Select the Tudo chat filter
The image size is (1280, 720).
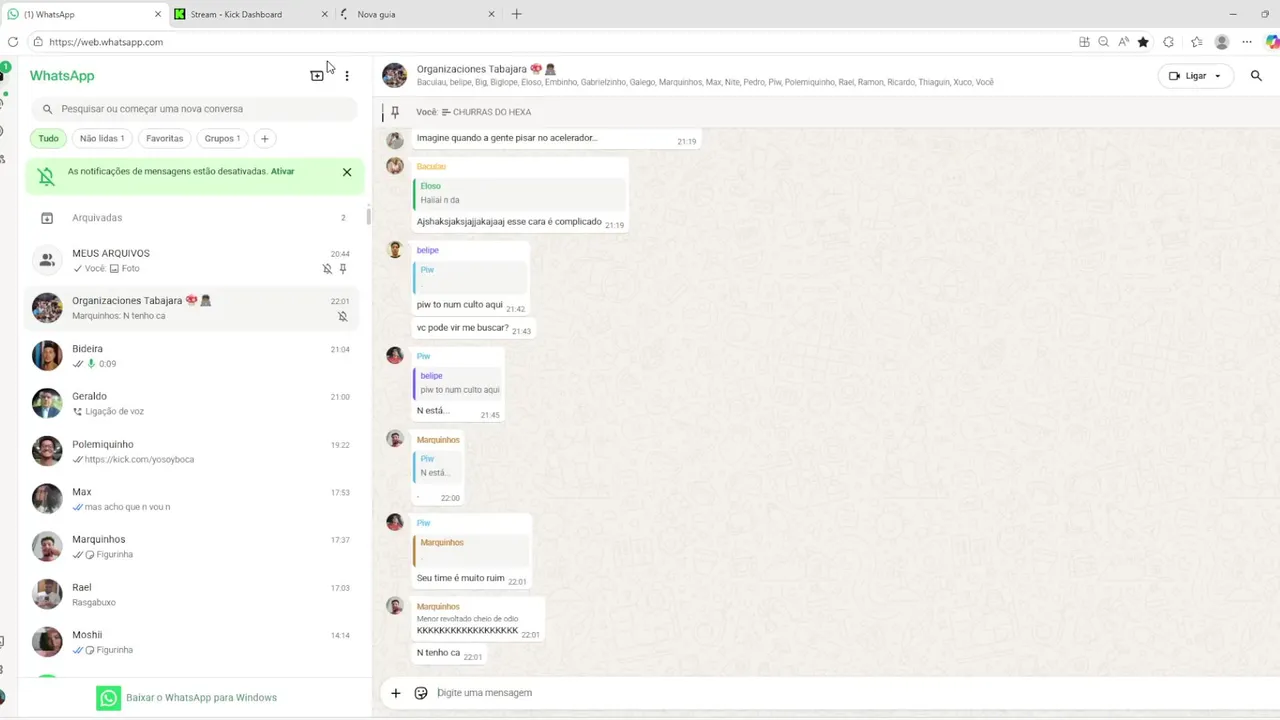(x=48, y=139)
